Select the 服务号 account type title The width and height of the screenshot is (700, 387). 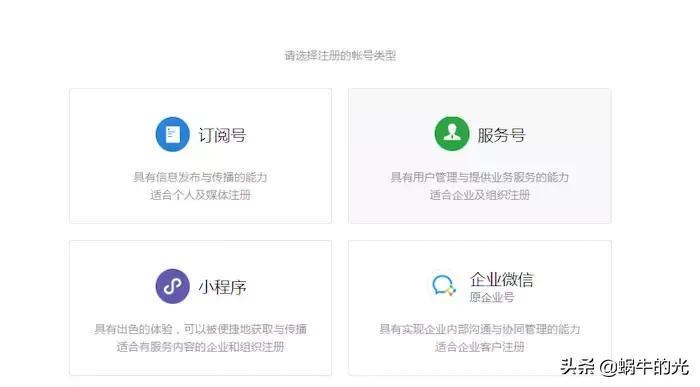501,135
